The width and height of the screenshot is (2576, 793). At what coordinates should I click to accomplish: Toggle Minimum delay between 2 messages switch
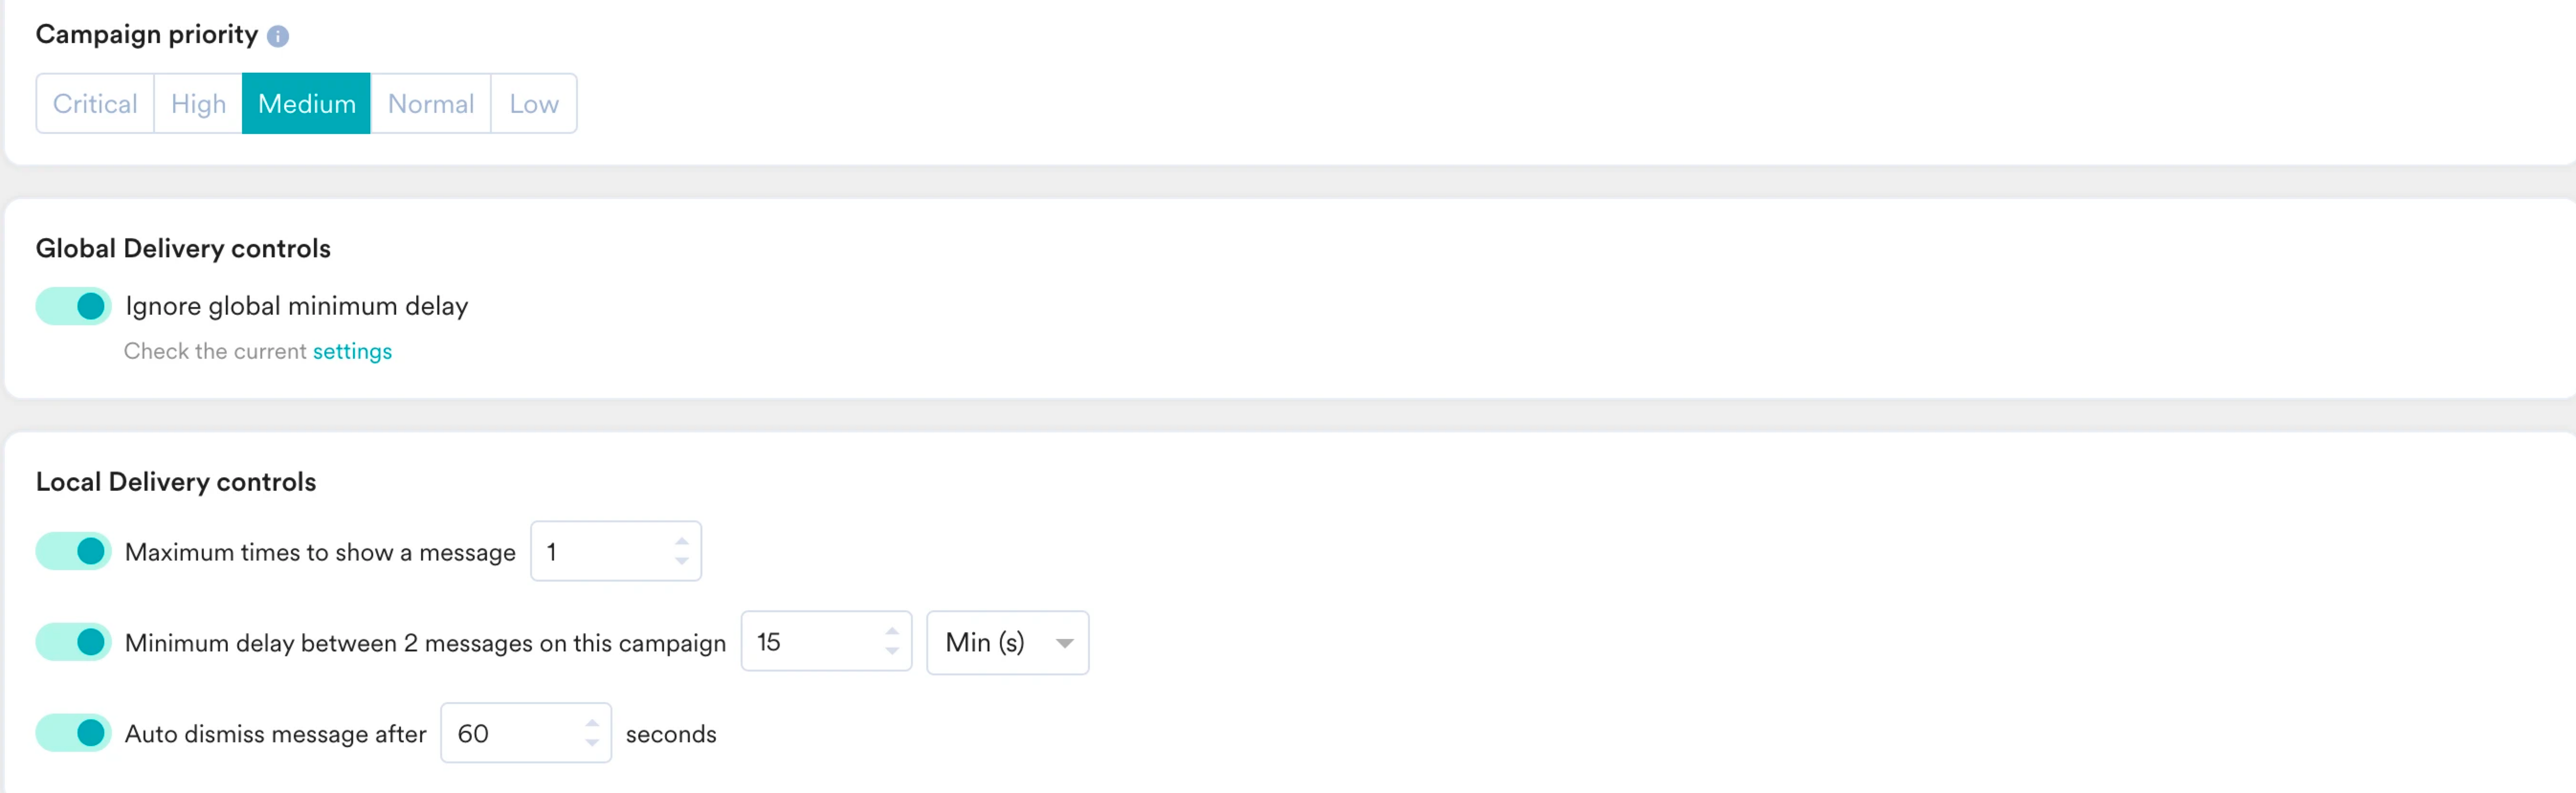point(74,642)
